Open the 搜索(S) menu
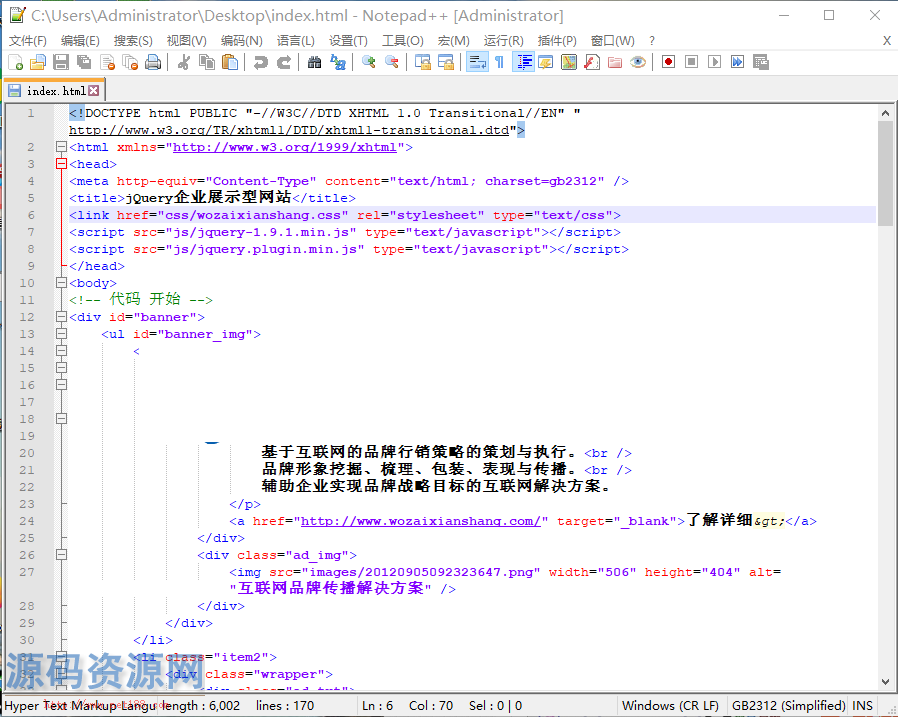This screenshot has height=717, width=898. 133,41
